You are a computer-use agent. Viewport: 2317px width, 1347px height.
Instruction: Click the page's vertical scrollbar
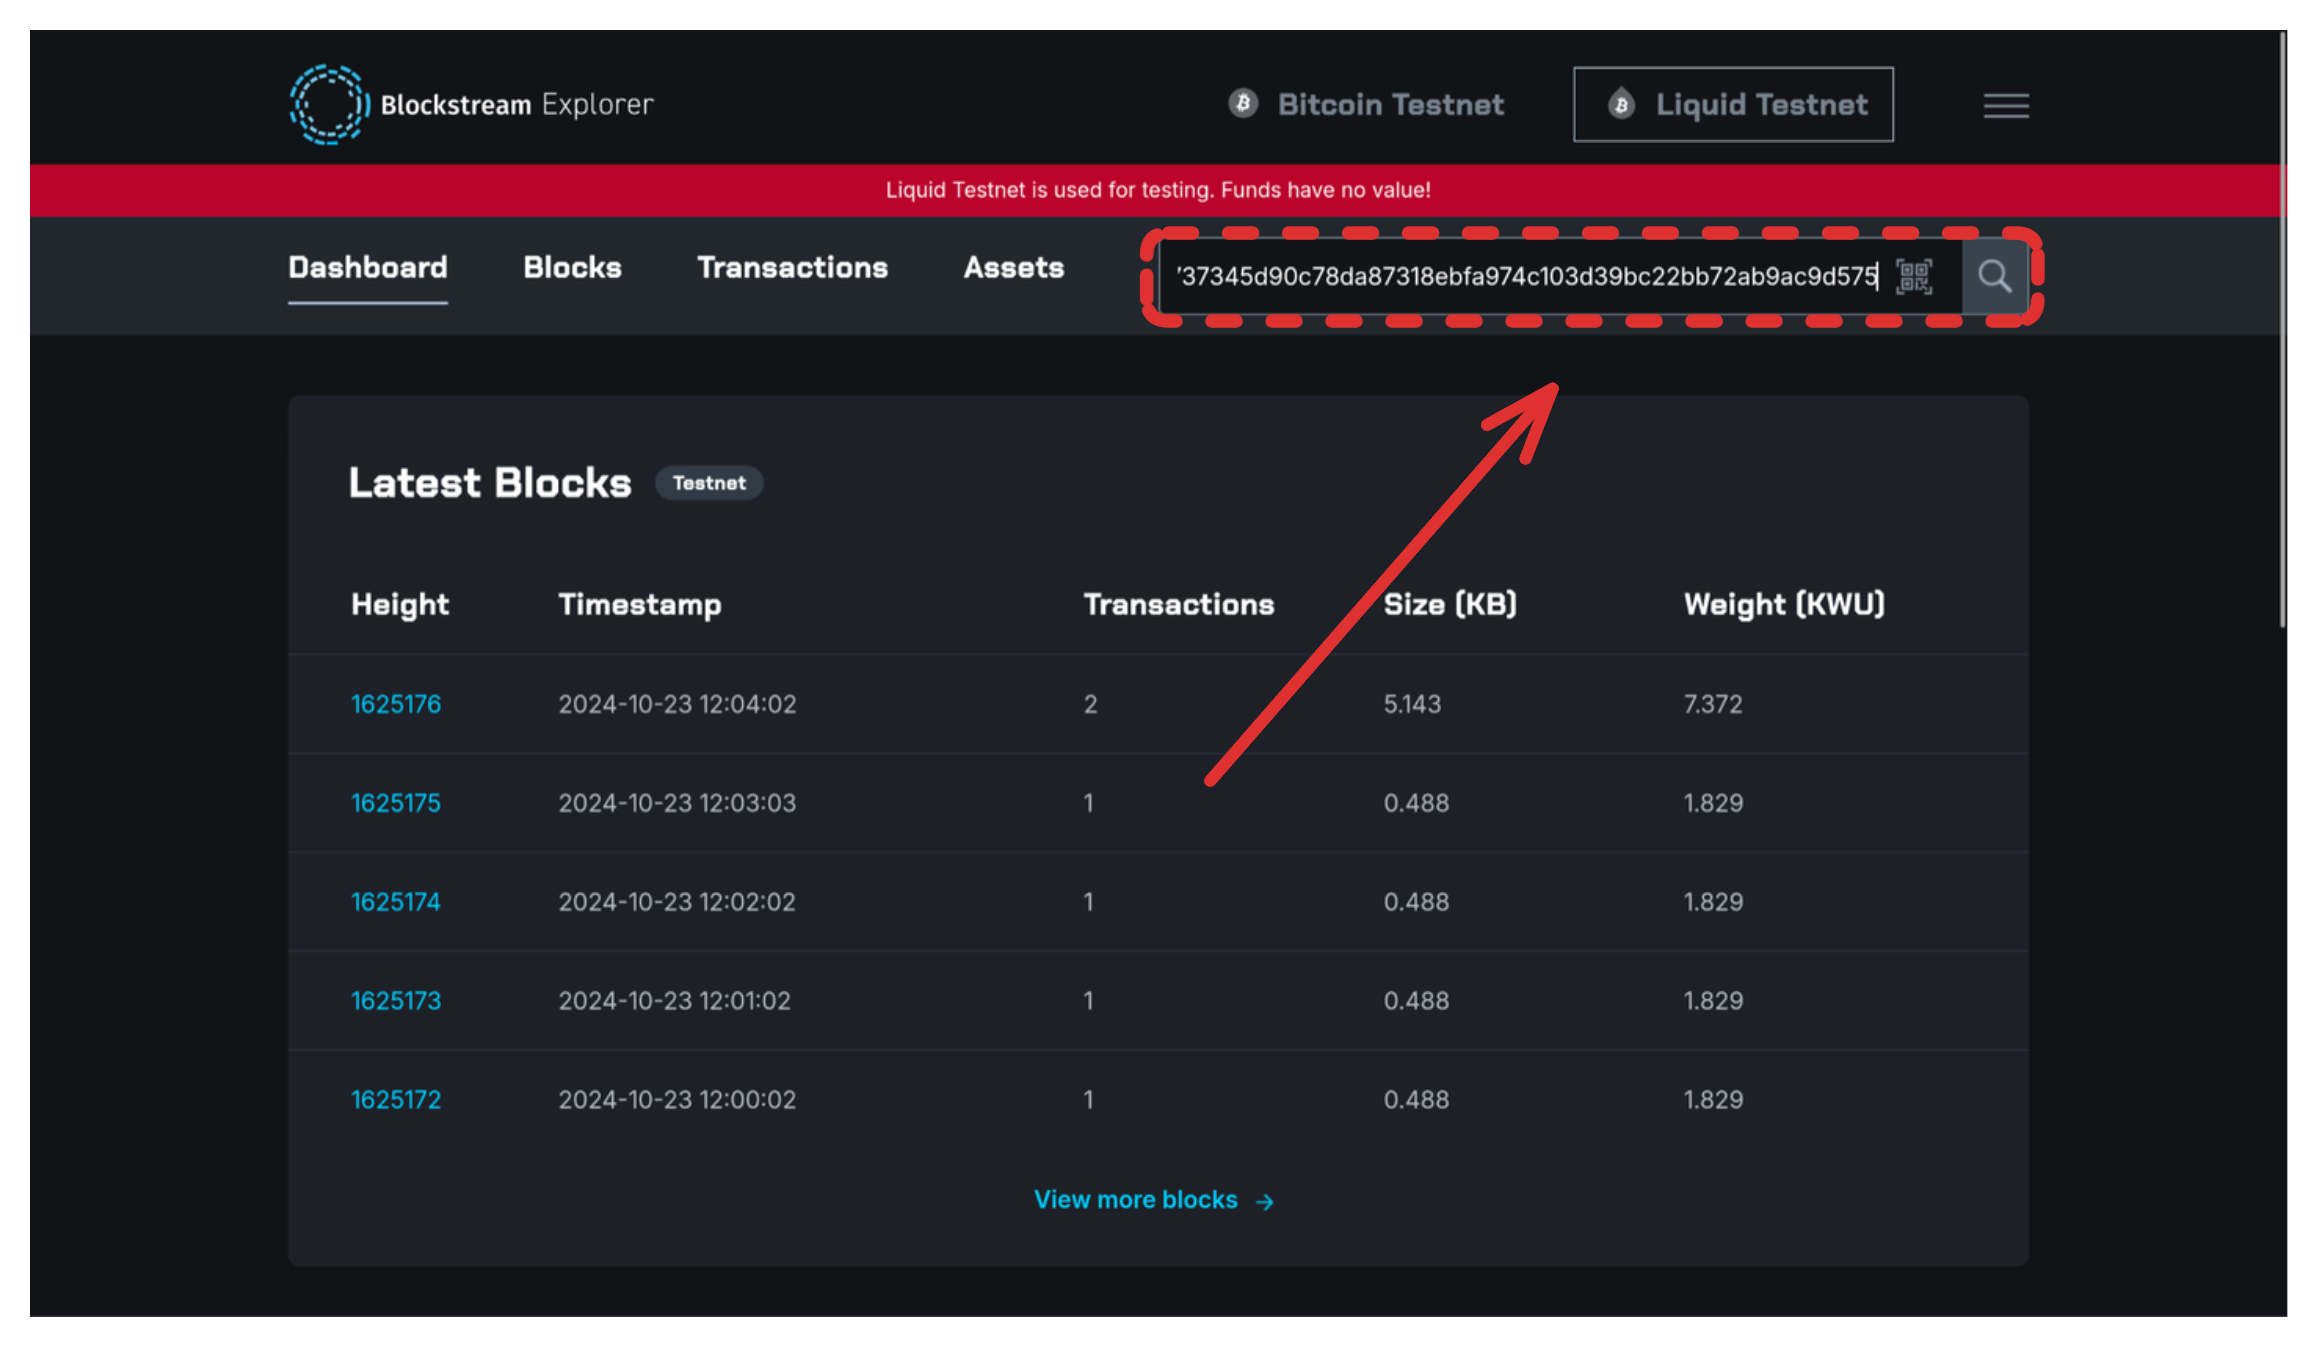tap(2282, 330)
